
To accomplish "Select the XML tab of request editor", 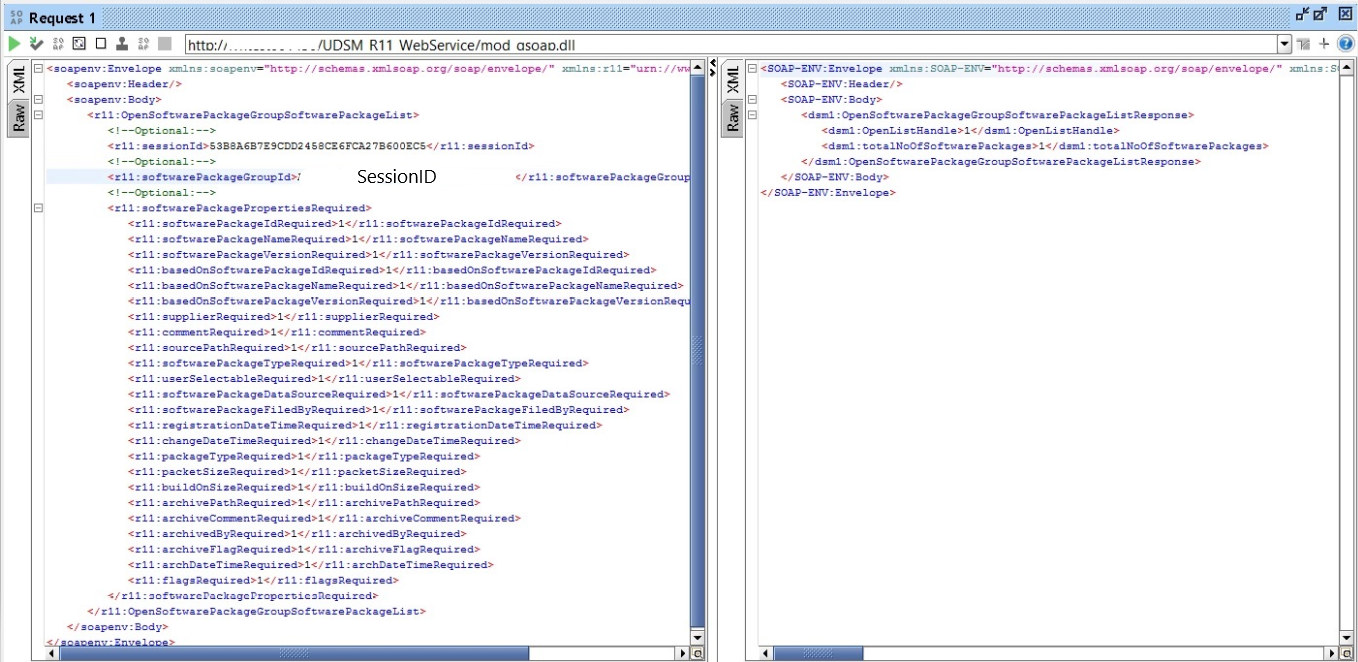I will (x=18, y=81).
